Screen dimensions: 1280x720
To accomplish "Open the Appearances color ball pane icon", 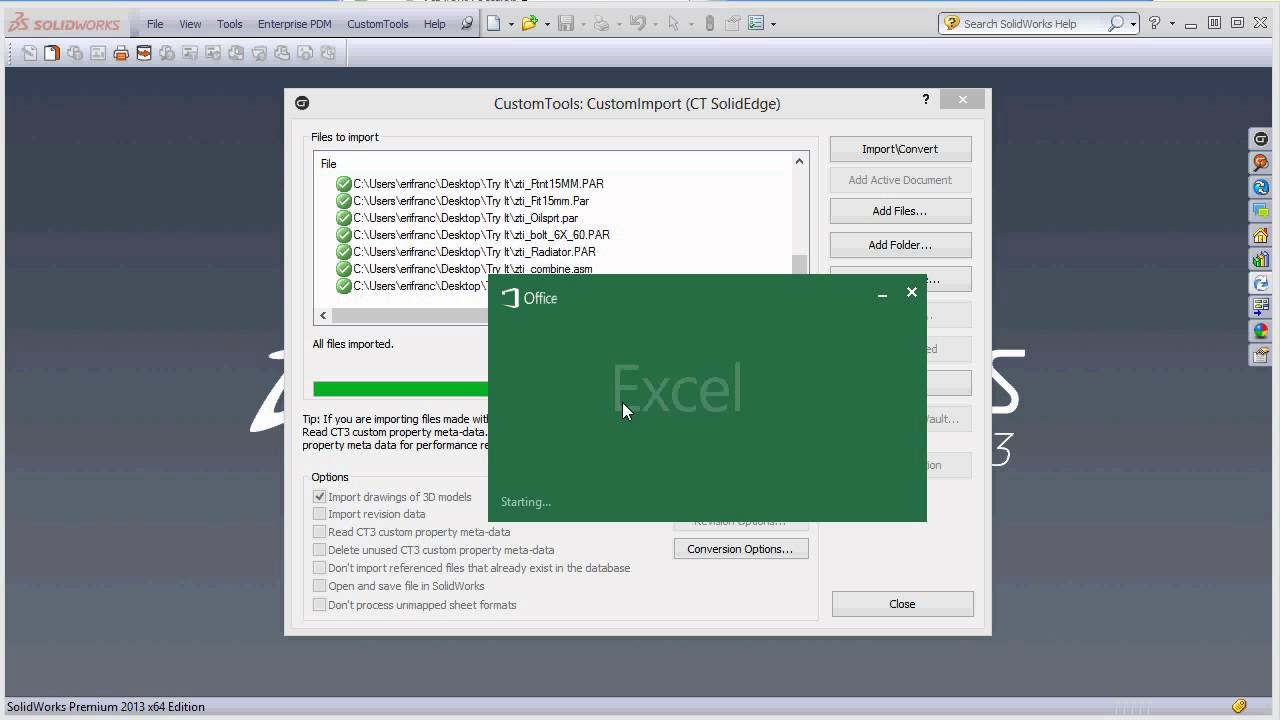I will [1261, 331].
